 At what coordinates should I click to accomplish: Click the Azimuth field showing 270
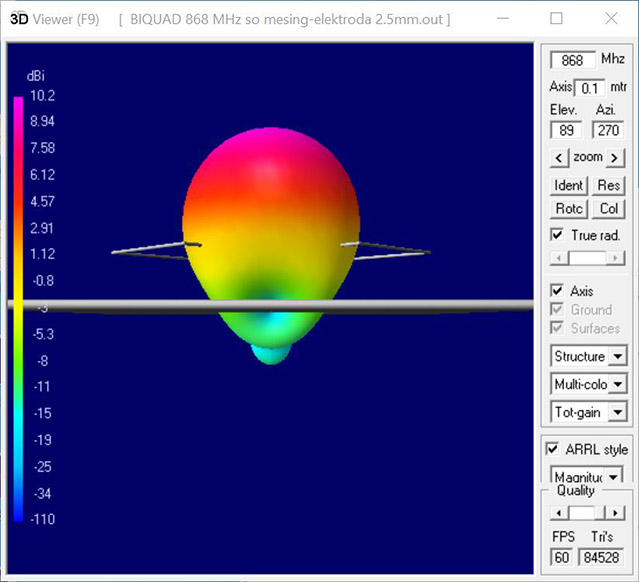pos(607,130)
